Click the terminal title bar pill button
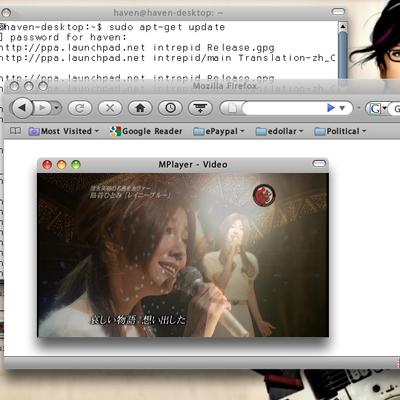This screenshot has height=400, width=400. click(x=339, y=12)
